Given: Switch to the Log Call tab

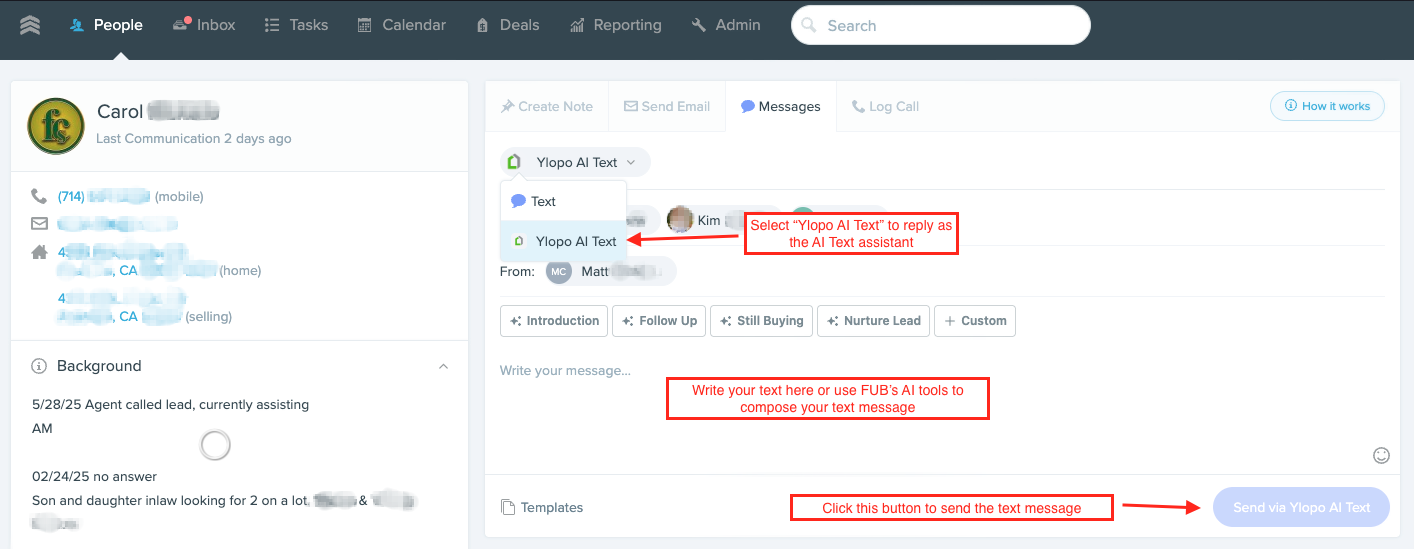Looking at the screenshot, I should coord(885,106).
